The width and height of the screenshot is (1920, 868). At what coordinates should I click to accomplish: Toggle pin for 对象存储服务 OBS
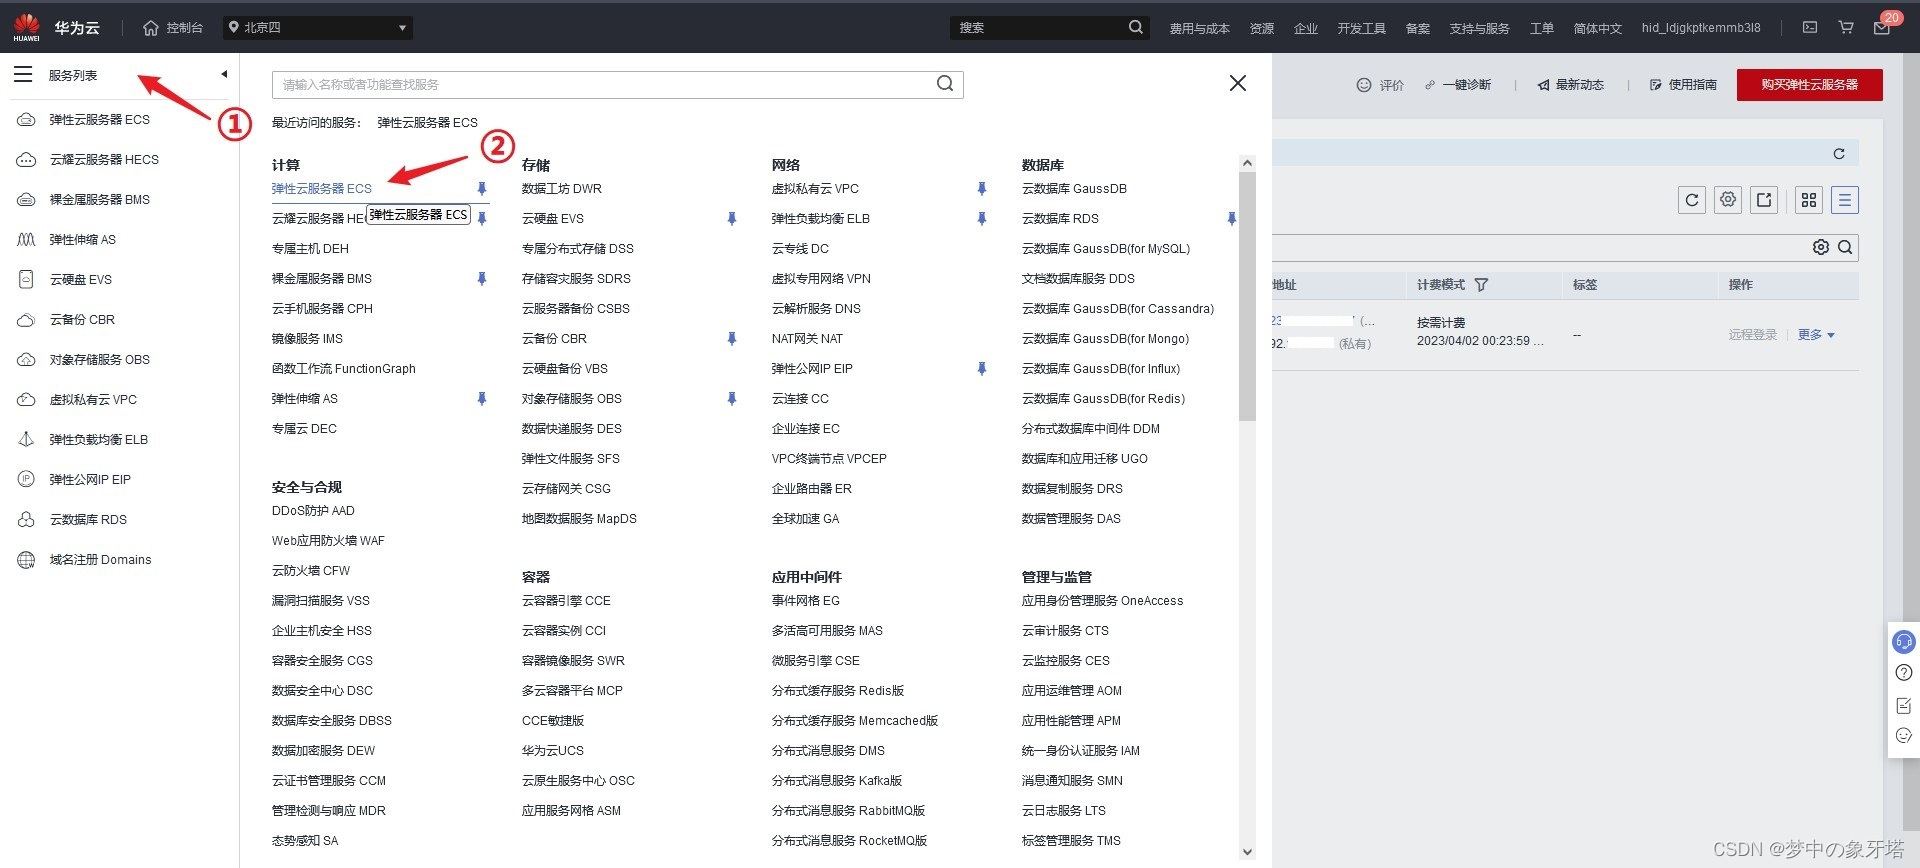[732, 399]
